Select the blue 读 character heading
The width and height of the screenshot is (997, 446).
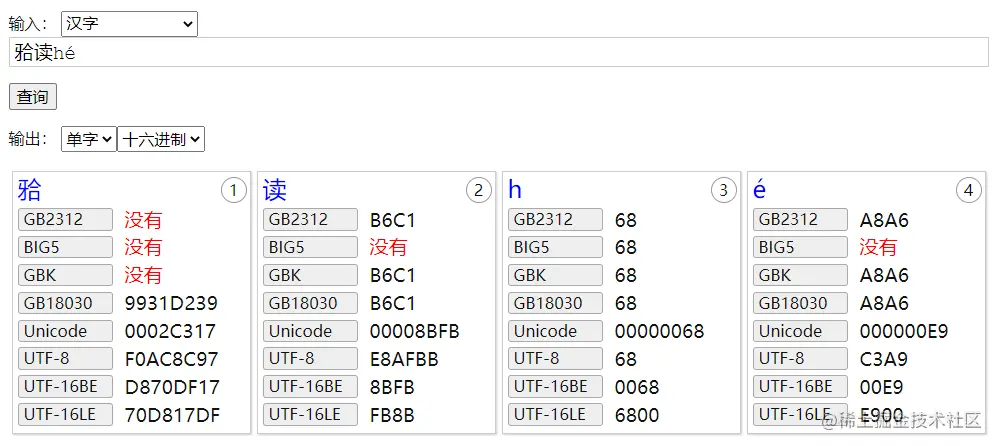(275, 190)
